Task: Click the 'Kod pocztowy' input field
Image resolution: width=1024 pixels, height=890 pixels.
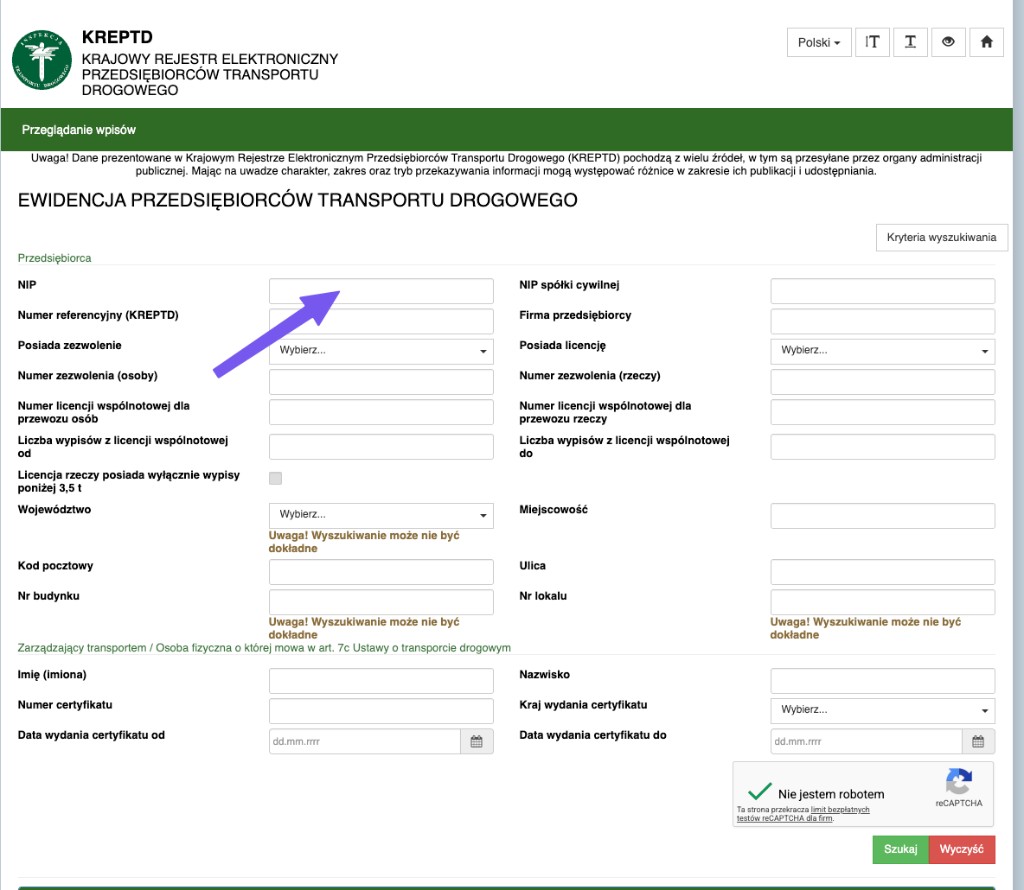Action: coord(381,572)
